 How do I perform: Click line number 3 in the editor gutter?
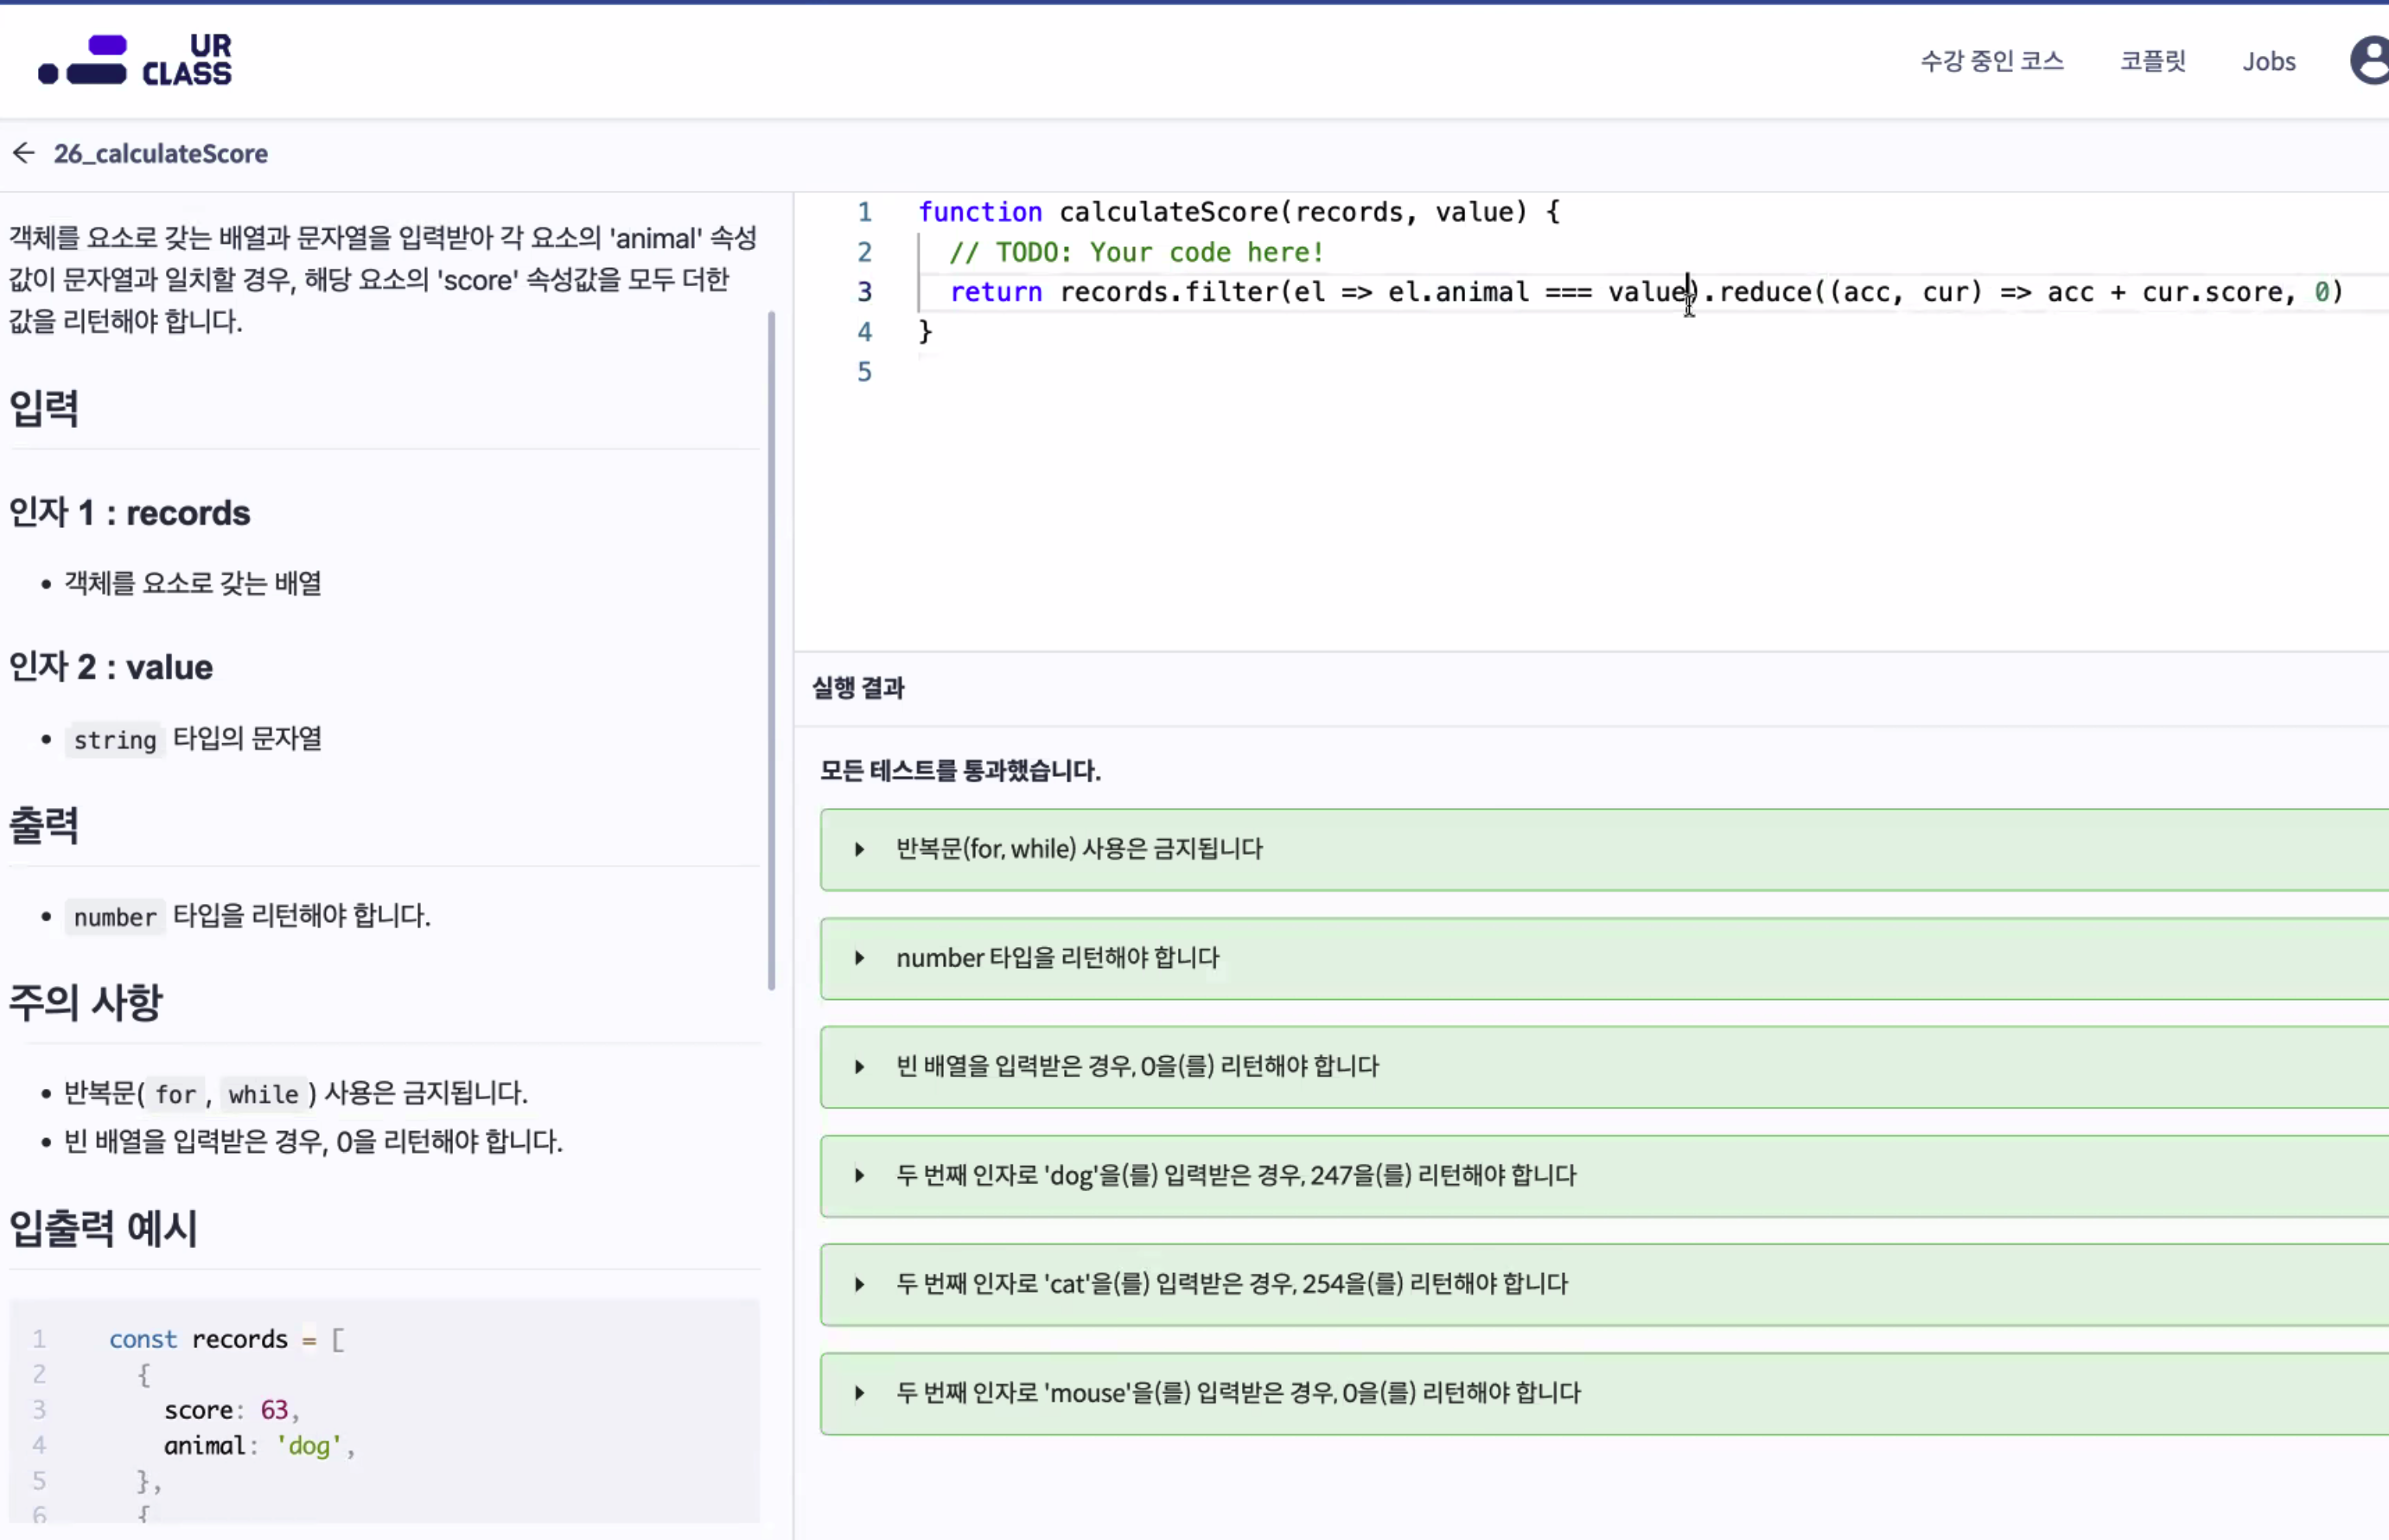point(864,292)
